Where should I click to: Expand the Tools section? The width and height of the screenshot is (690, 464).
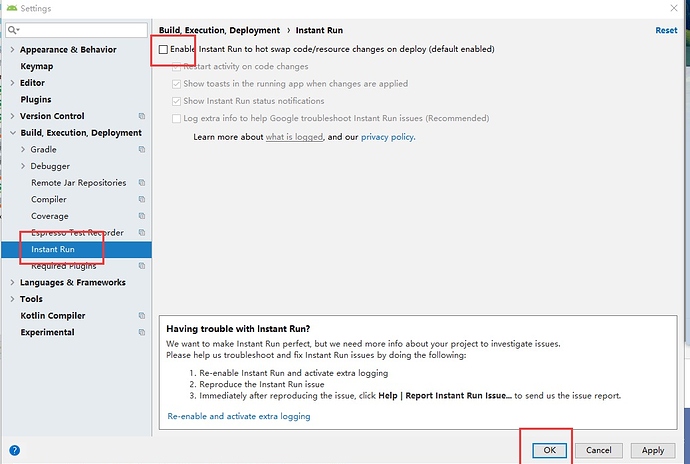12,299
